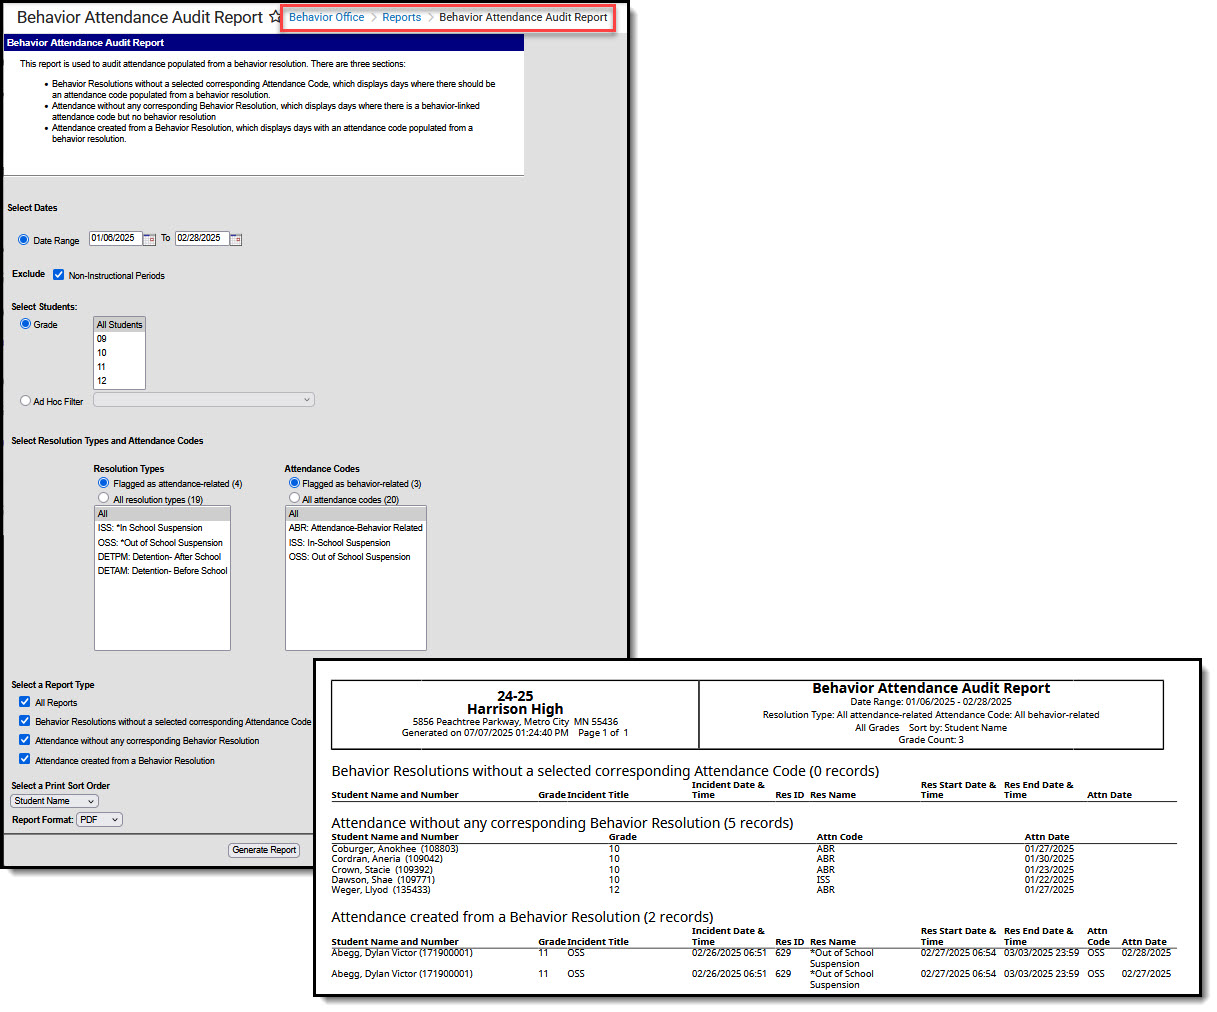Select the Date Range radio button
Viewport: 1217px width, 1012px height.
click(24, 240)
